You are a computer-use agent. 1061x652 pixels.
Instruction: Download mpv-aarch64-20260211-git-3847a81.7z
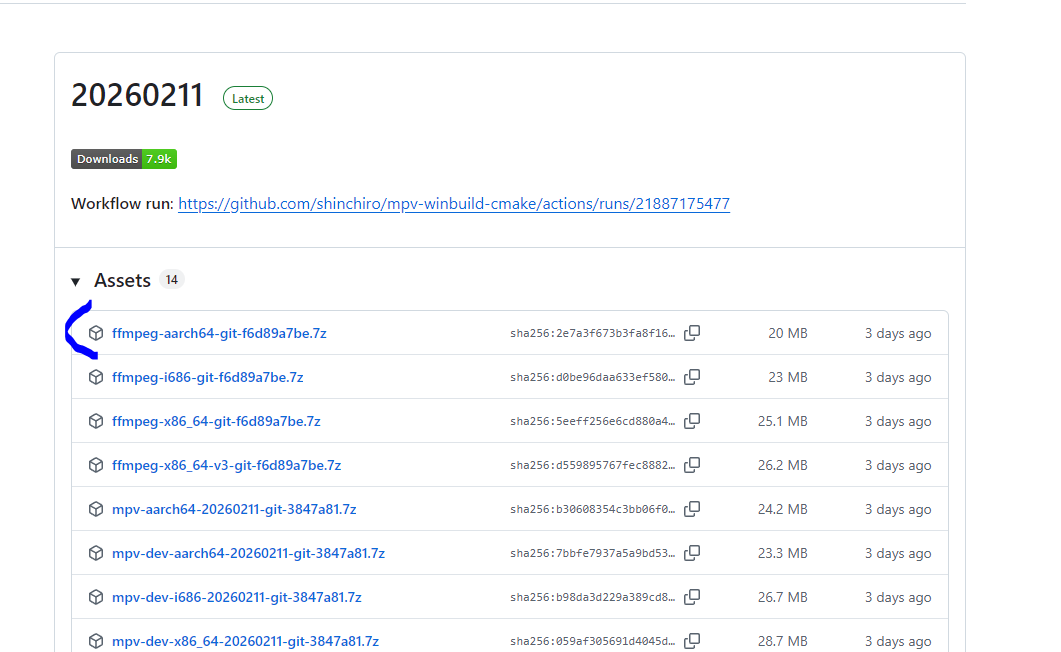[x=234, y=509]
